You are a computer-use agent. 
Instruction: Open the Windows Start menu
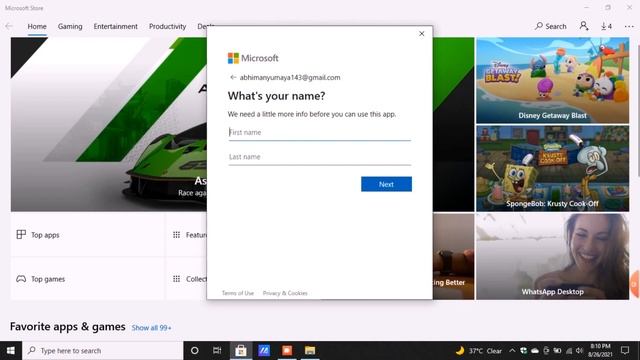(x=11, y=351)
